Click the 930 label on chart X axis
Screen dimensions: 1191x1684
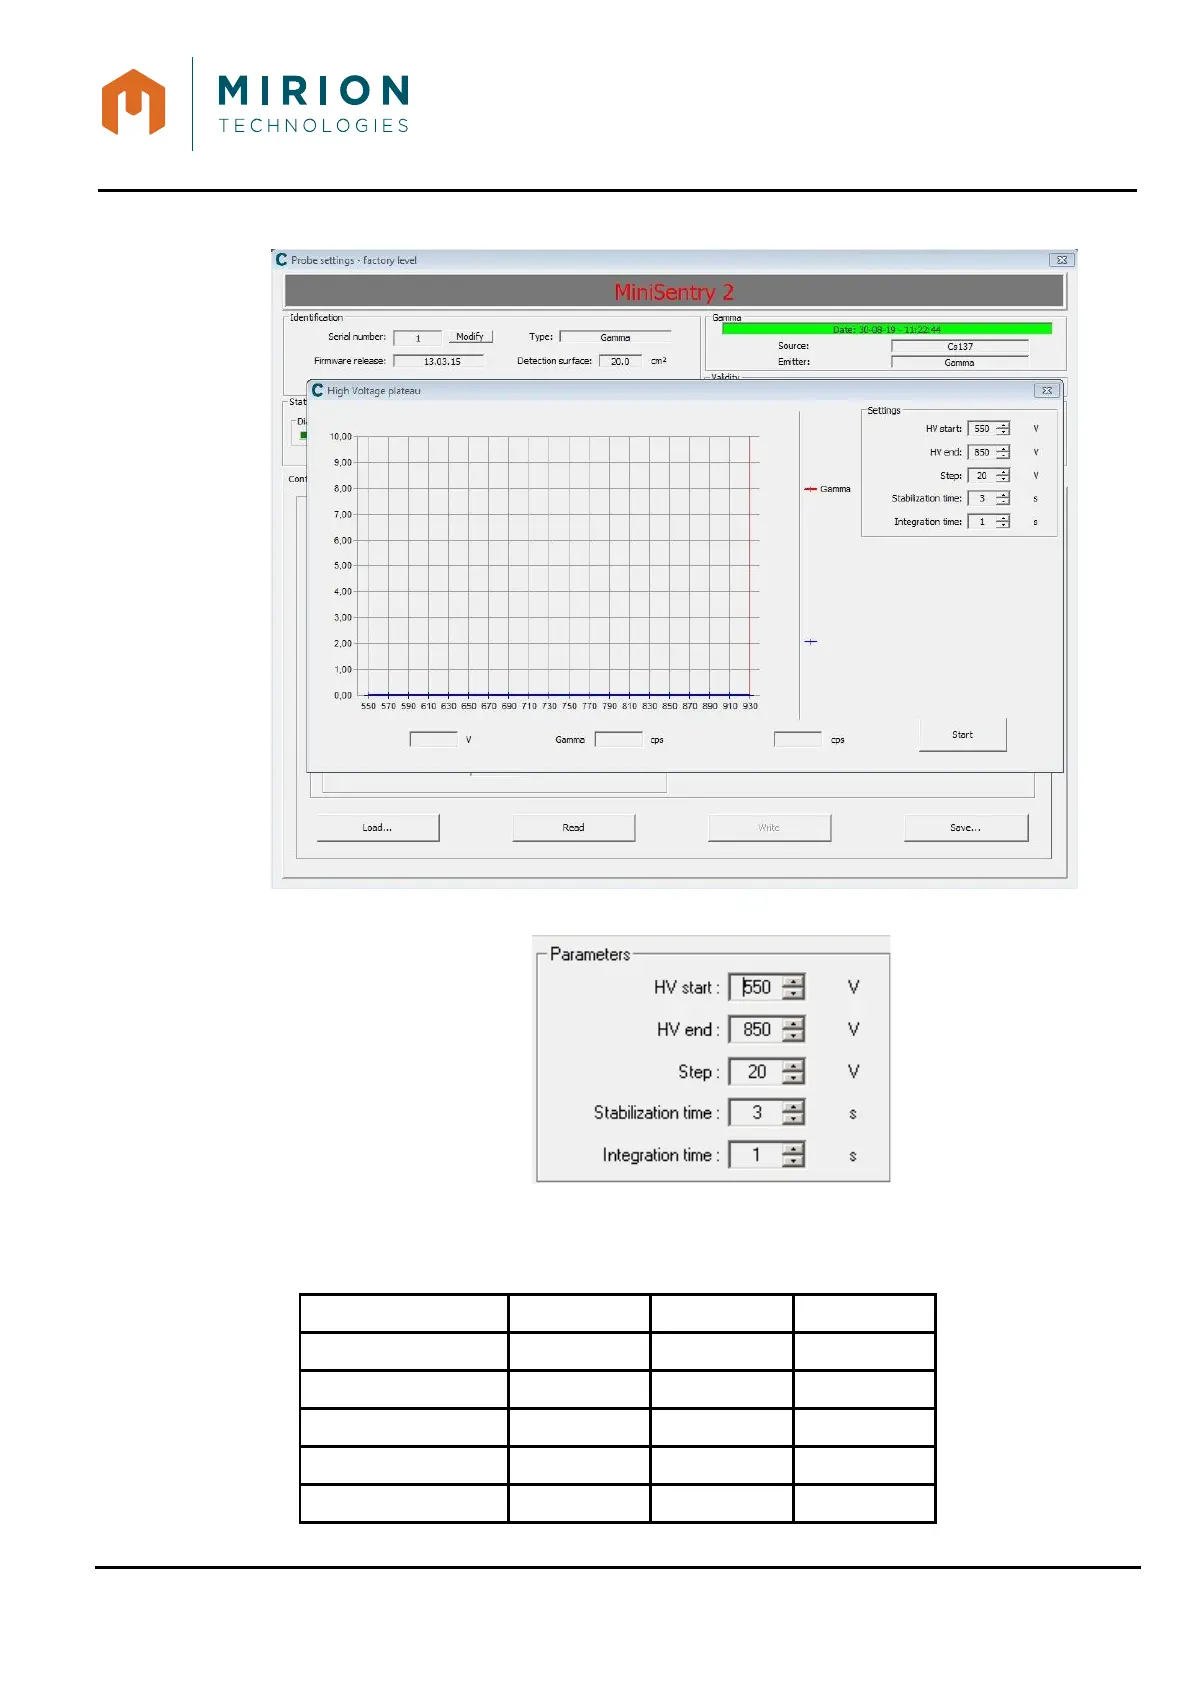point(750,706)
